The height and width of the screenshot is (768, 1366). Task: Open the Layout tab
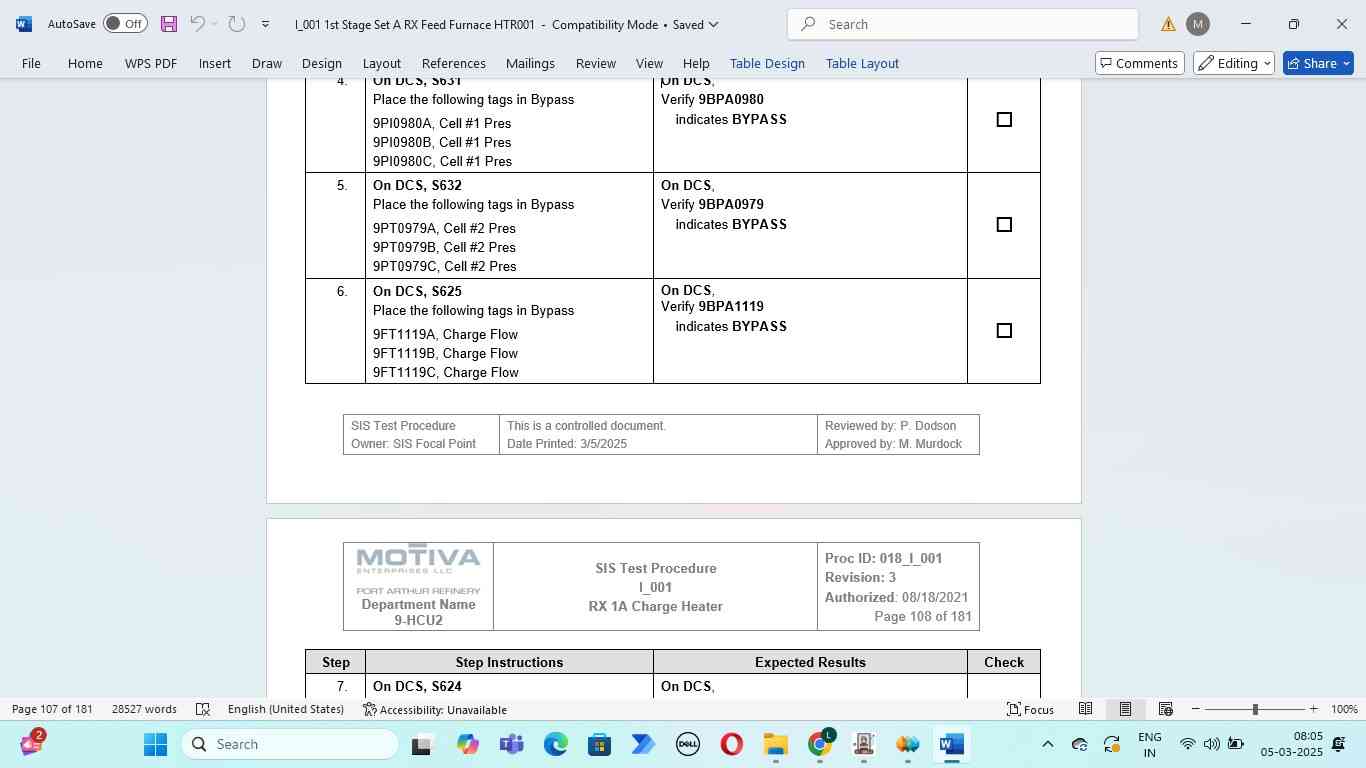tap(382, 63)
